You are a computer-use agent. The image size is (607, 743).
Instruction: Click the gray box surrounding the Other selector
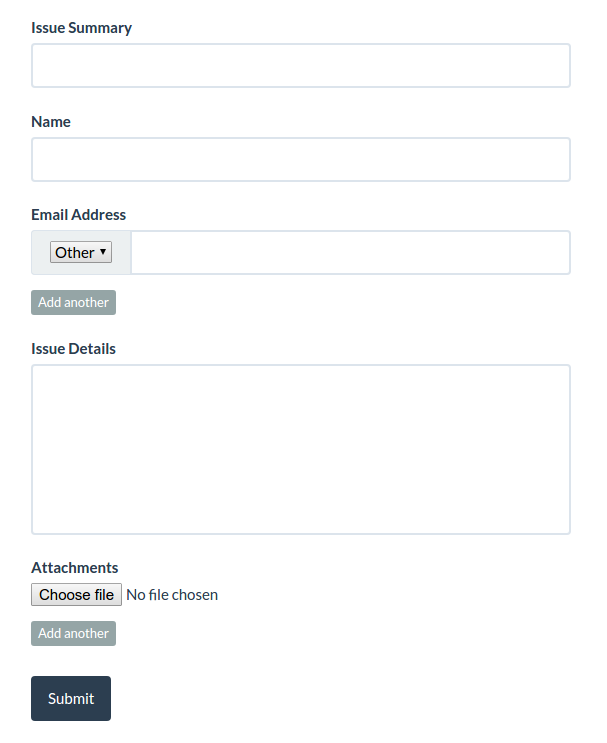click(x=81, y=253)
